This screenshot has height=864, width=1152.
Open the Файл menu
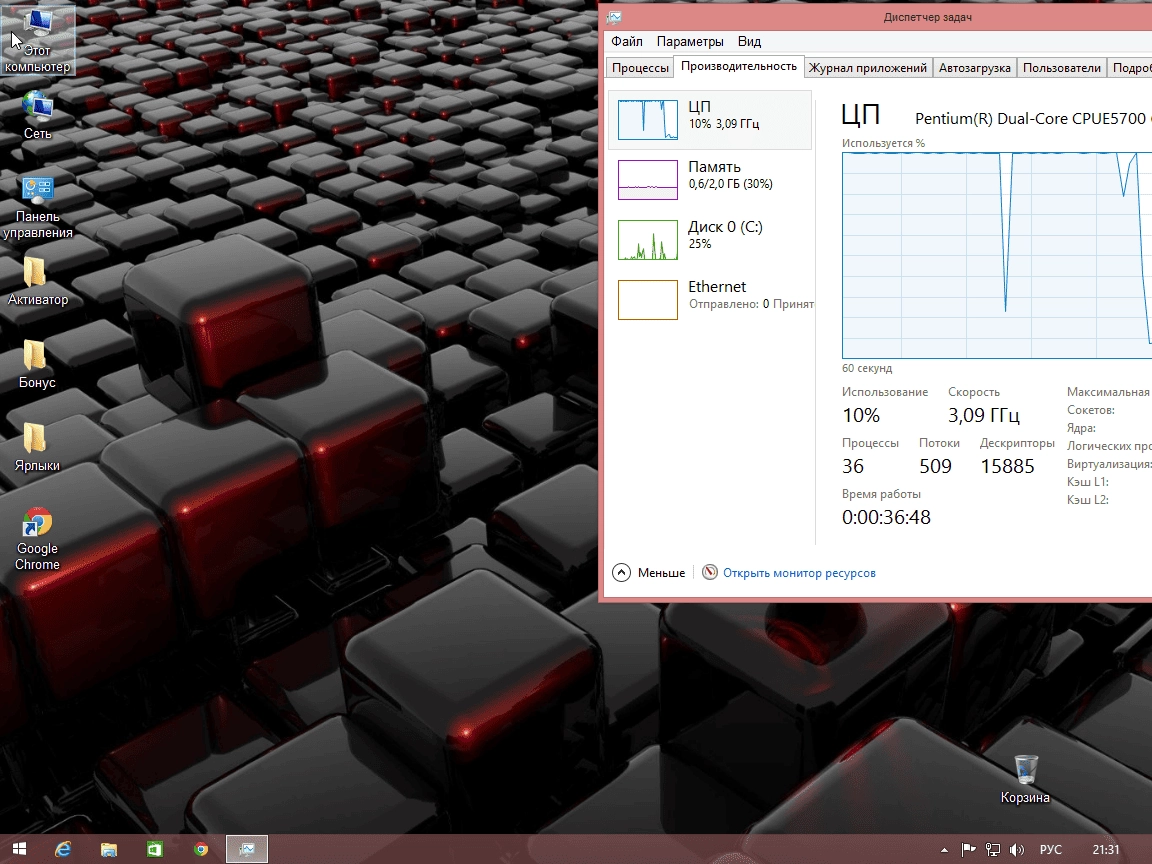point(627,41)
